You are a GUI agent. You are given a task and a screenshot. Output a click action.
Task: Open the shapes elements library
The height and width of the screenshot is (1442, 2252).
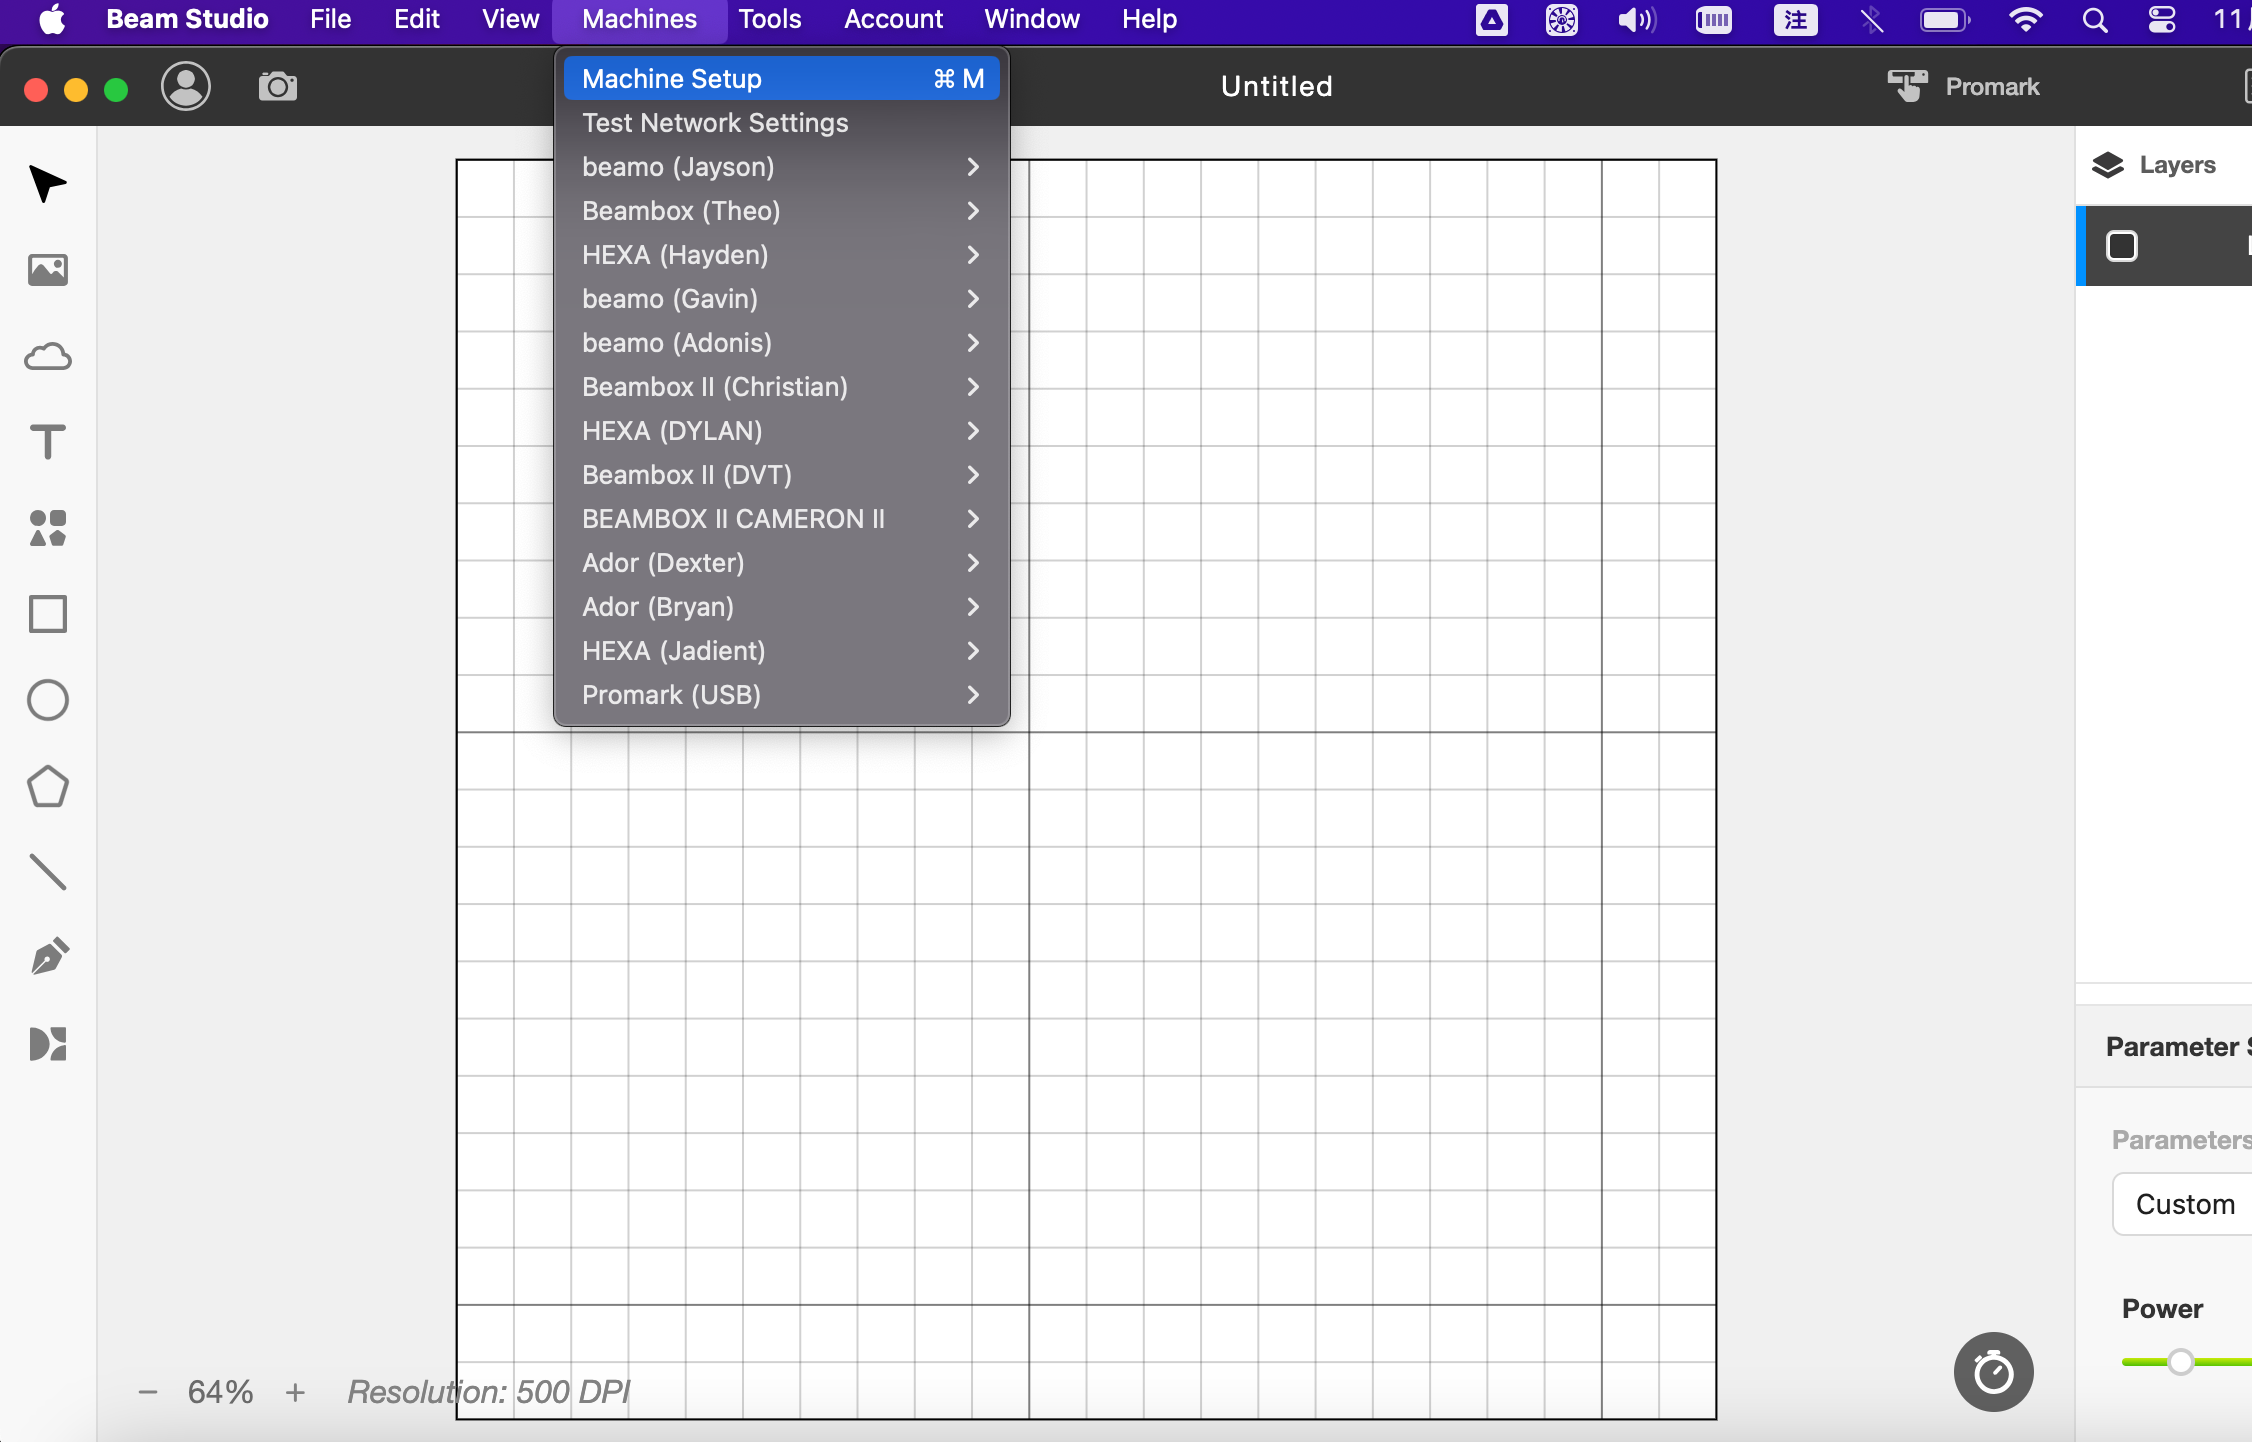[47, 528]
